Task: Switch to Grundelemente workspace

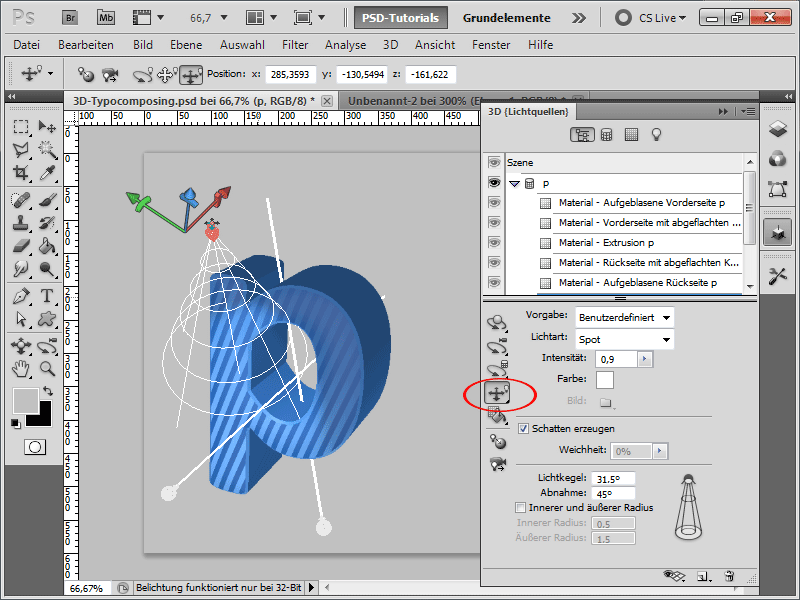Action: (507, 18)
